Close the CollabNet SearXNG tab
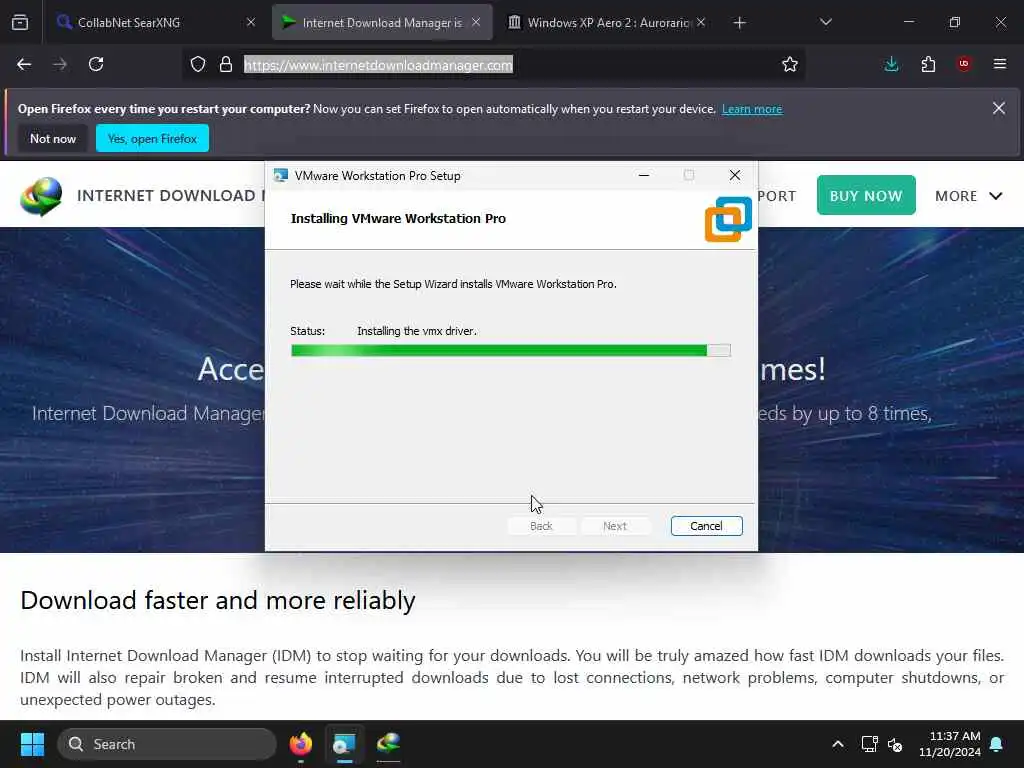Screen dimensions: 1024x768 pyautogui.click(x=251, y=23)
